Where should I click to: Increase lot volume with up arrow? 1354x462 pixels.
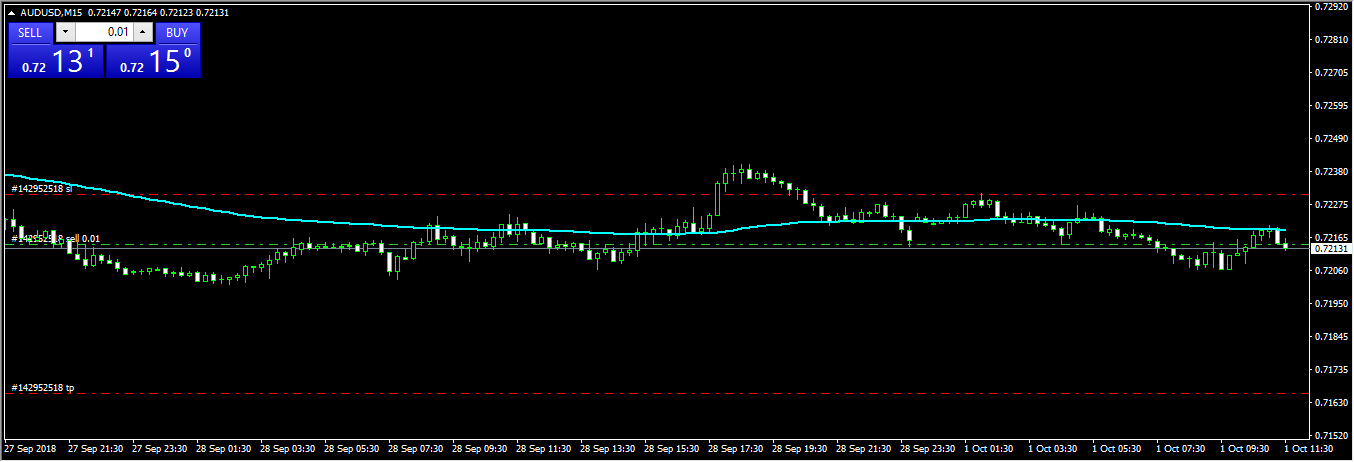point(142,32)
